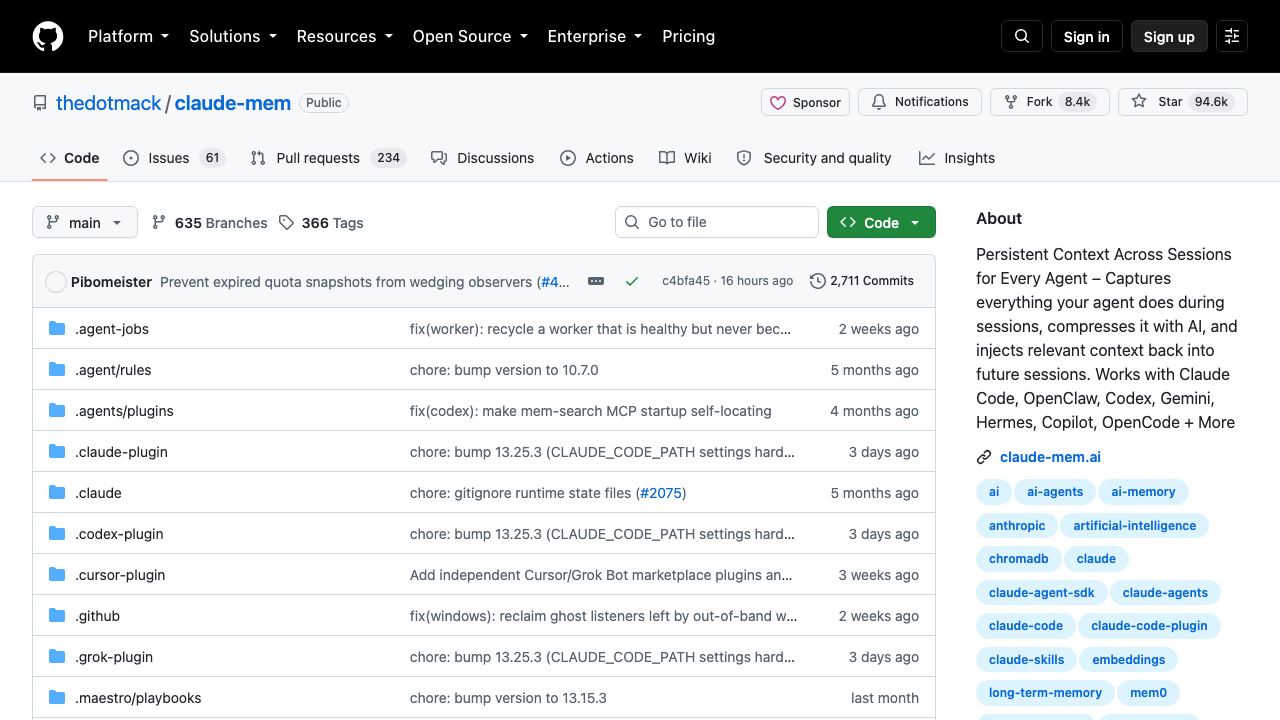Click the Wiki book icon
Image resolution: width=1280 pixels, height=720 pixels.
(667, 158)
